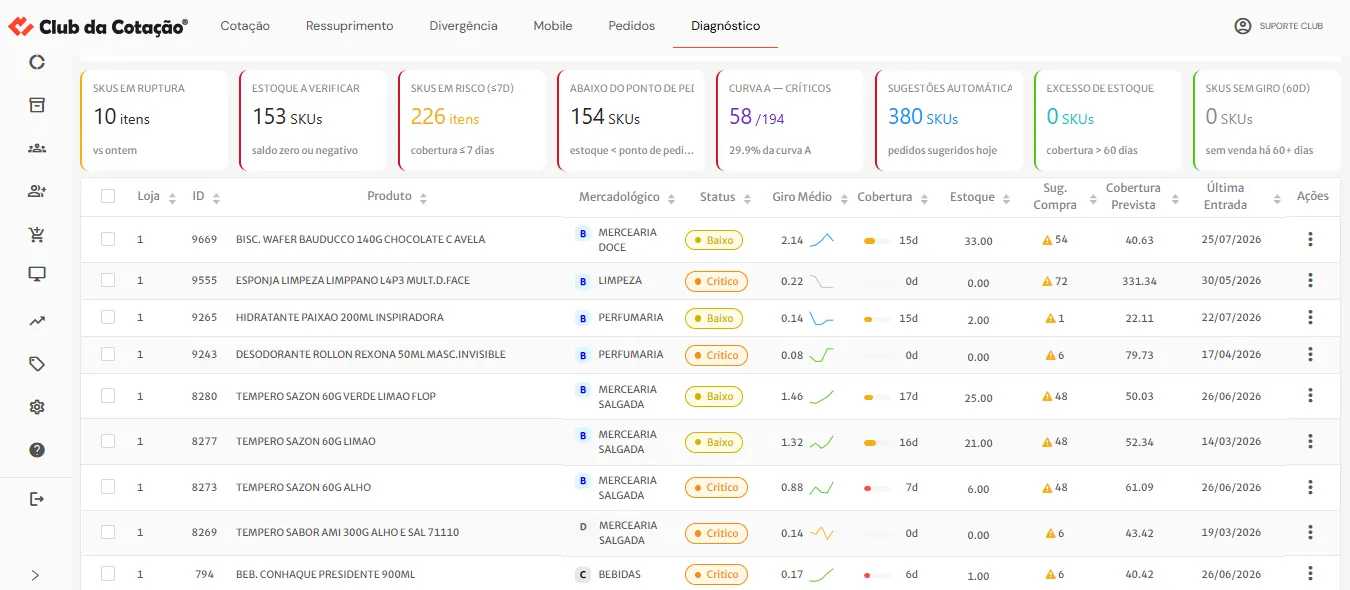Check the box for product ID 9243
1350x590 pixels.
point(108,354)
